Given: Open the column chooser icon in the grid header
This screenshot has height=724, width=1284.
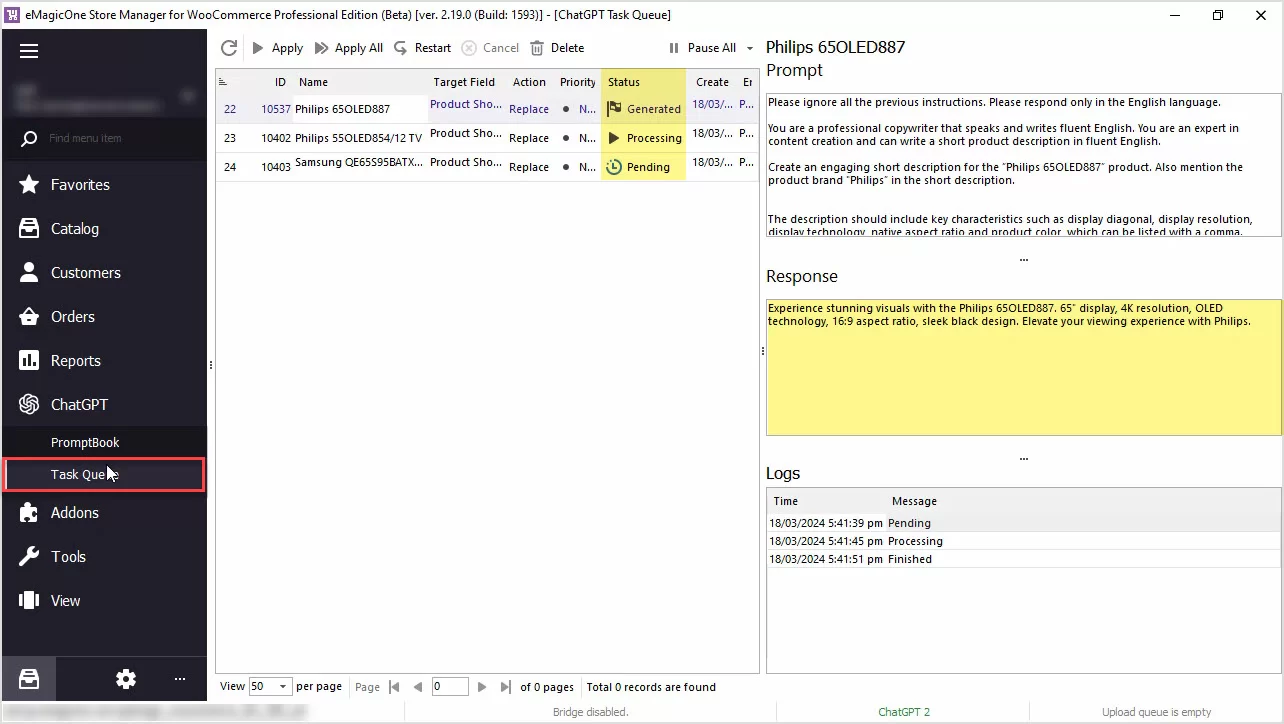Looking at the screenshot, I should tap(223, 82).
